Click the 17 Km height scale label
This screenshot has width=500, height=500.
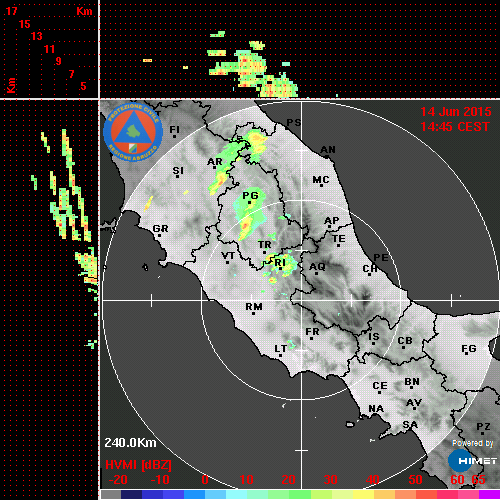[11, 11]
